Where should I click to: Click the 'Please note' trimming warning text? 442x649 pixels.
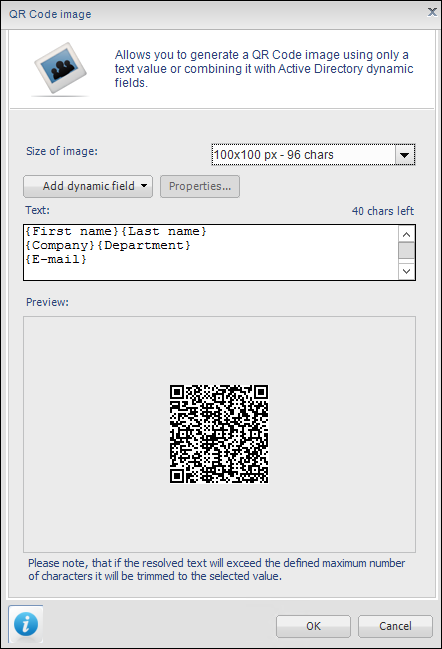(x=216, y=570)
